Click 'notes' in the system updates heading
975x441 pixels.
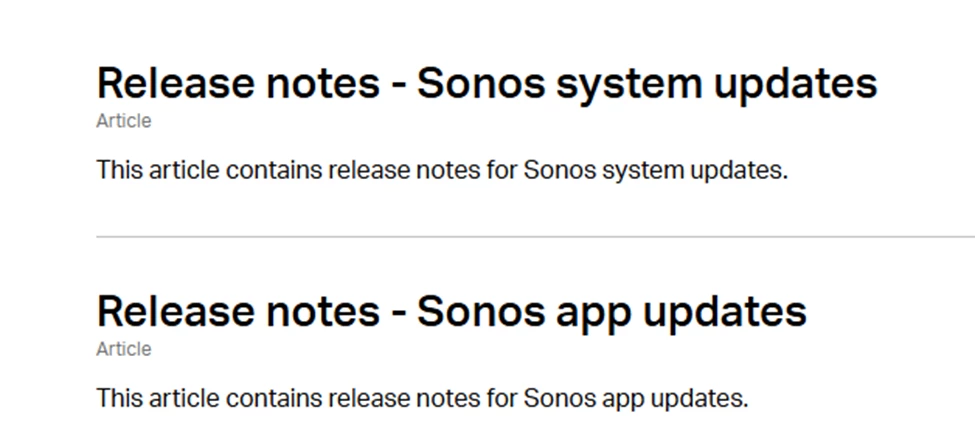[323, 86]
